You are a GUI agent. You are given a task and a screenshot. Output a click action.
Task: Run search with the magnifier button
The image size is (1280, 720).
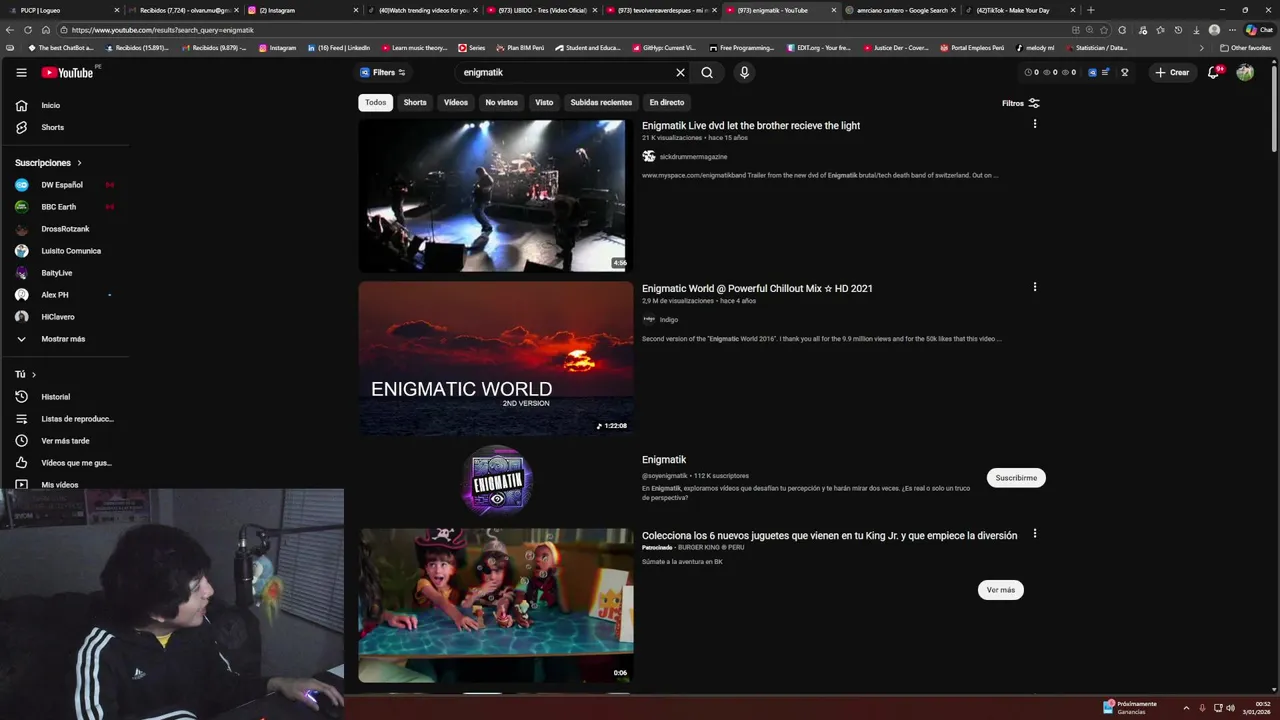click(x=707, y=72)
